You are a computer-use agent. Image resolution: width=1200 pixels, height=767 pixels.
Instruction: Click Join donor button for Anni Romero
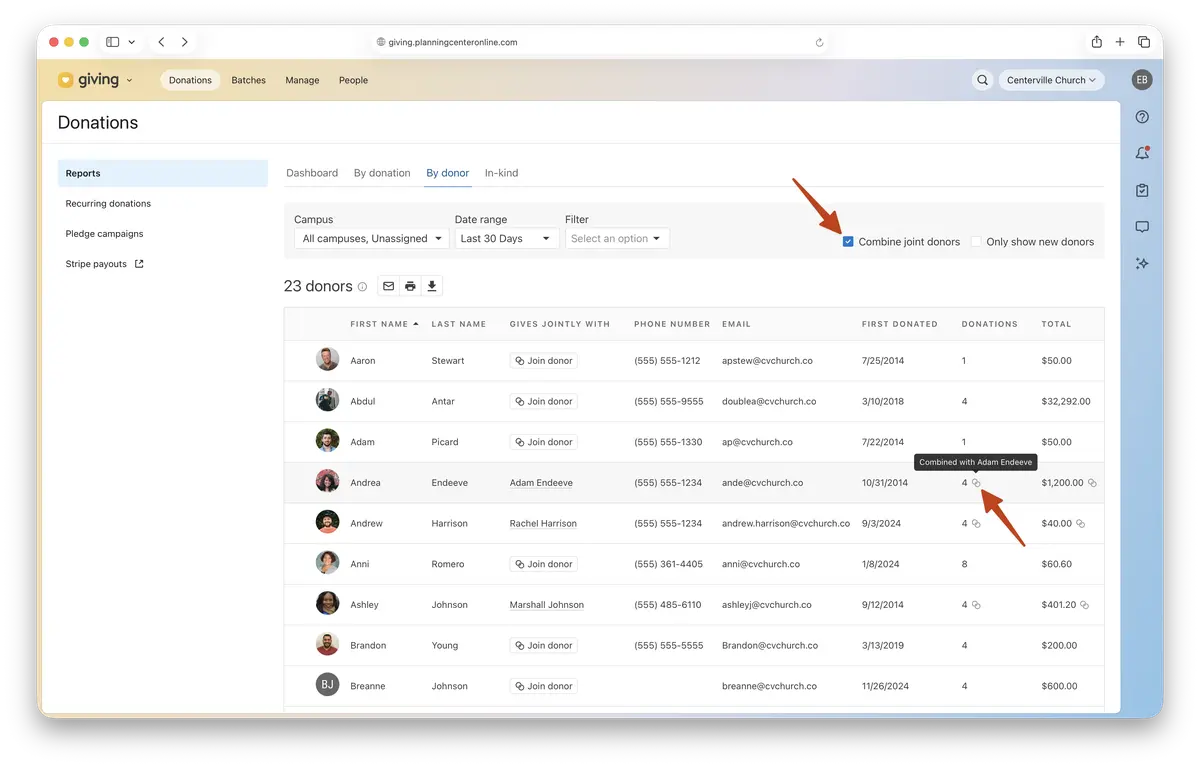544,564
